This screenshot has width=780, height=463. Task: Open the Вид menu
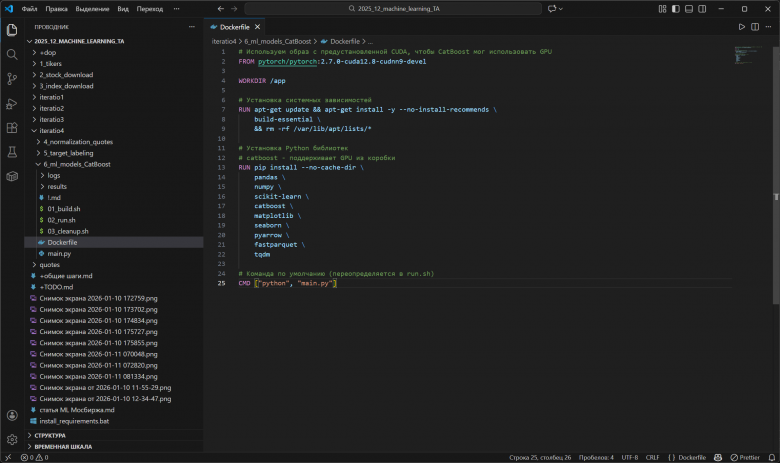click(x=123, y=8)
